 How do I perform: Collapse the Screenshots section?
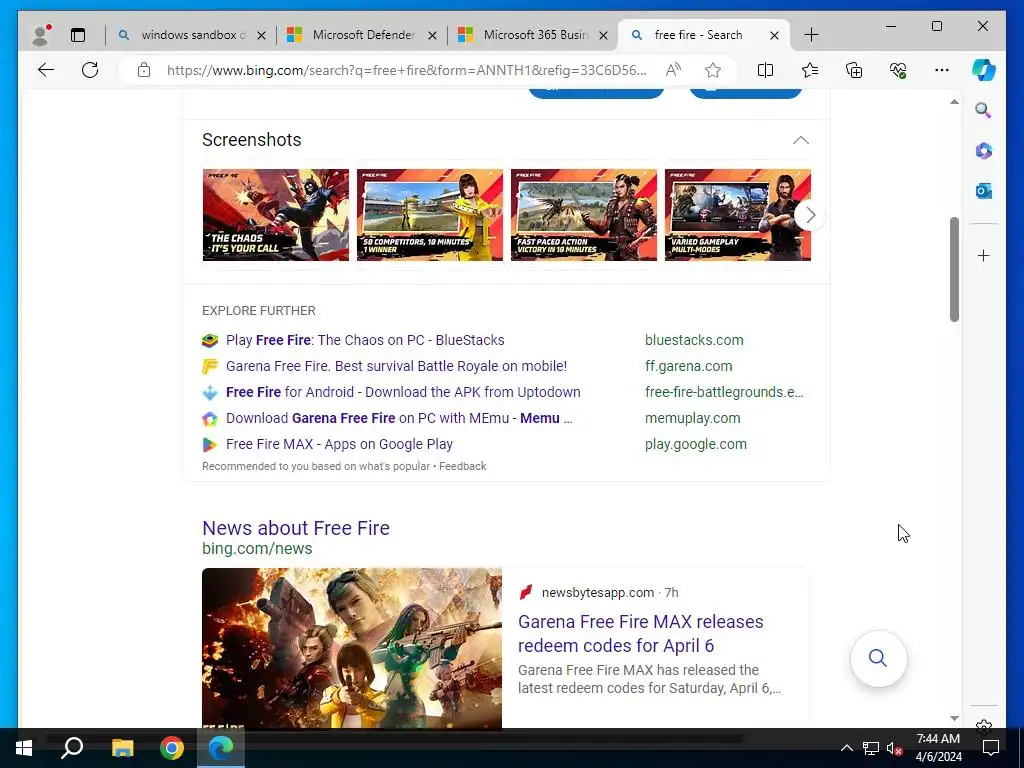(801, 140)
